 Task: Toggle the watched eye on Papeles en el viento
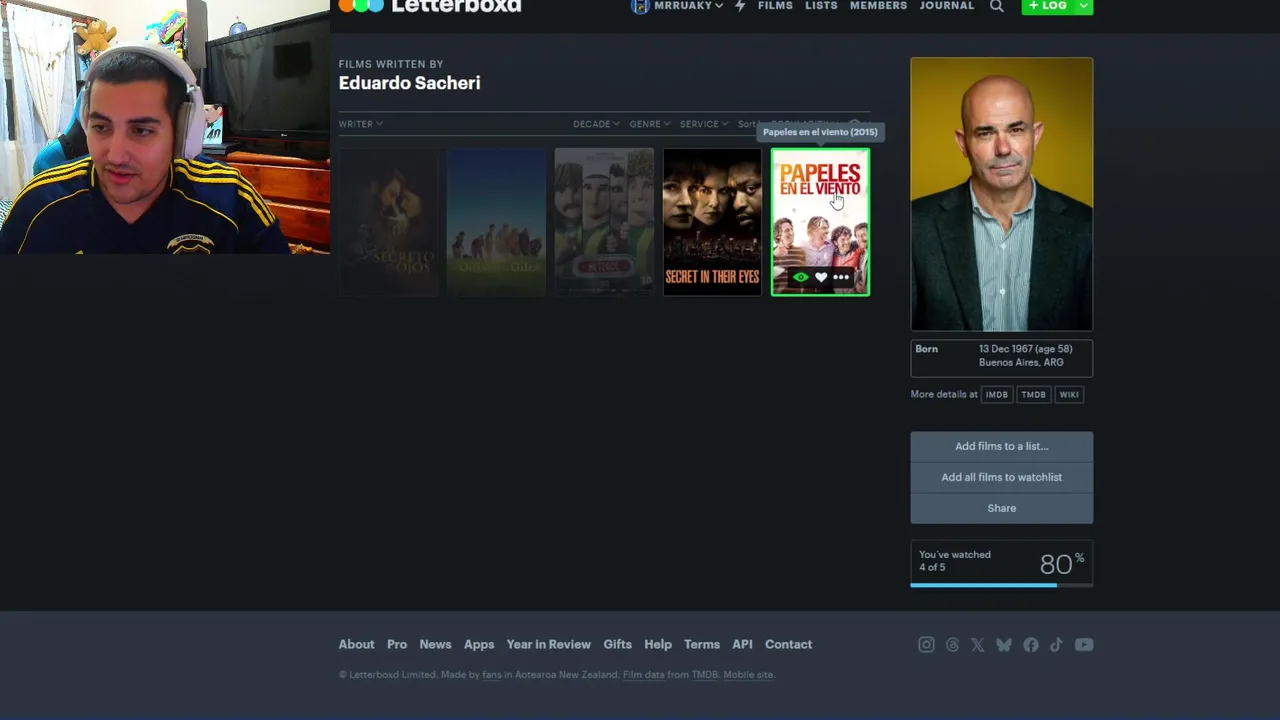tap(800, 277)
